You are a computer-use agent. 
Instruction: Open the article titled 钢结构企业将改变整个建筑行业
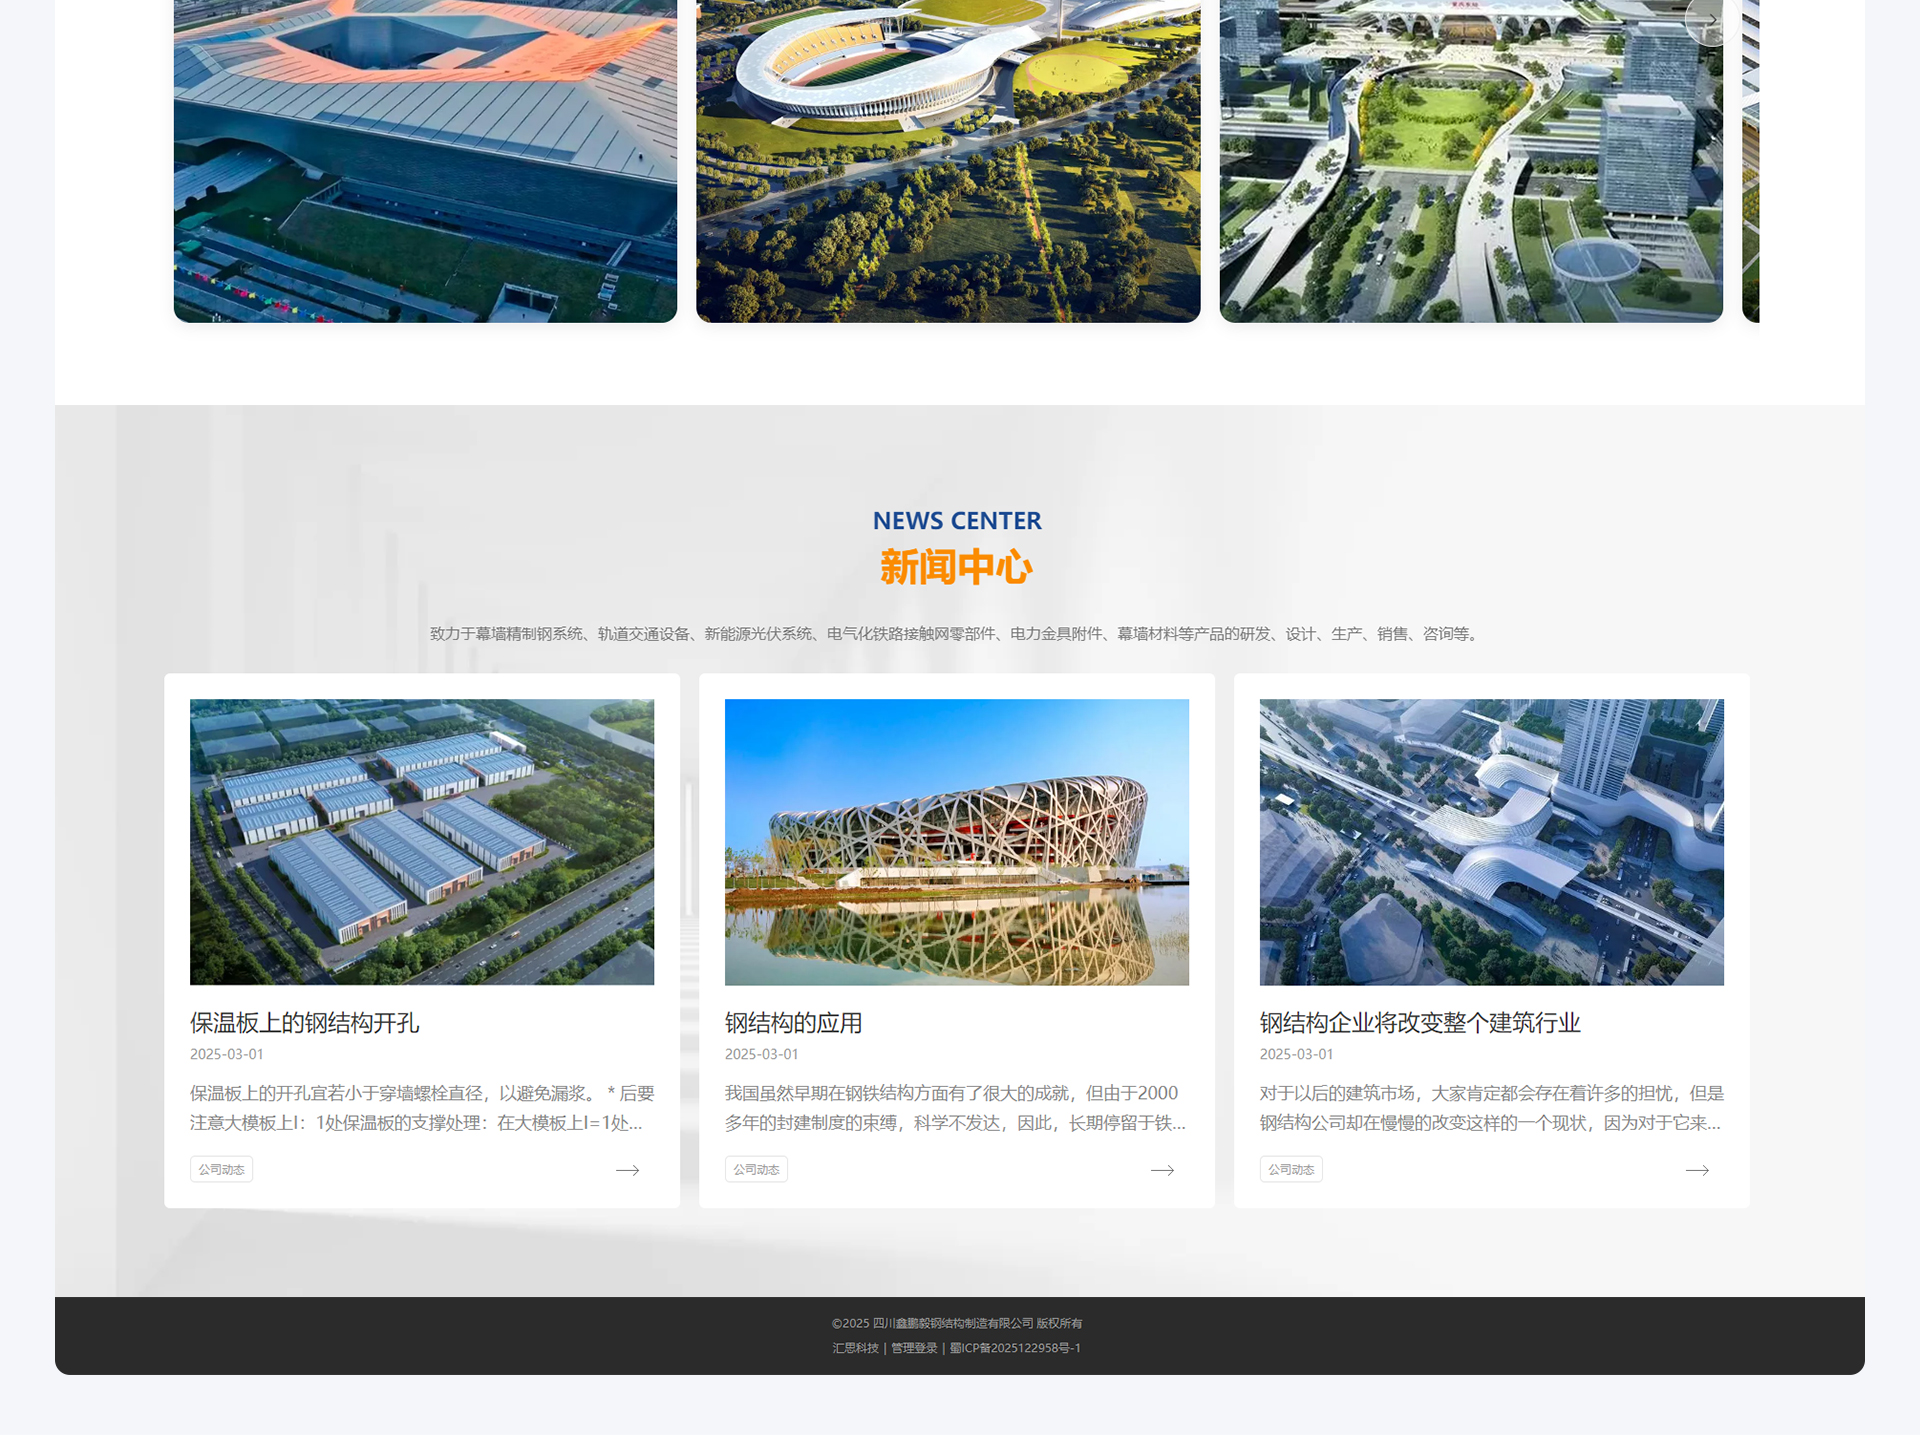tap(1420, 1022)
